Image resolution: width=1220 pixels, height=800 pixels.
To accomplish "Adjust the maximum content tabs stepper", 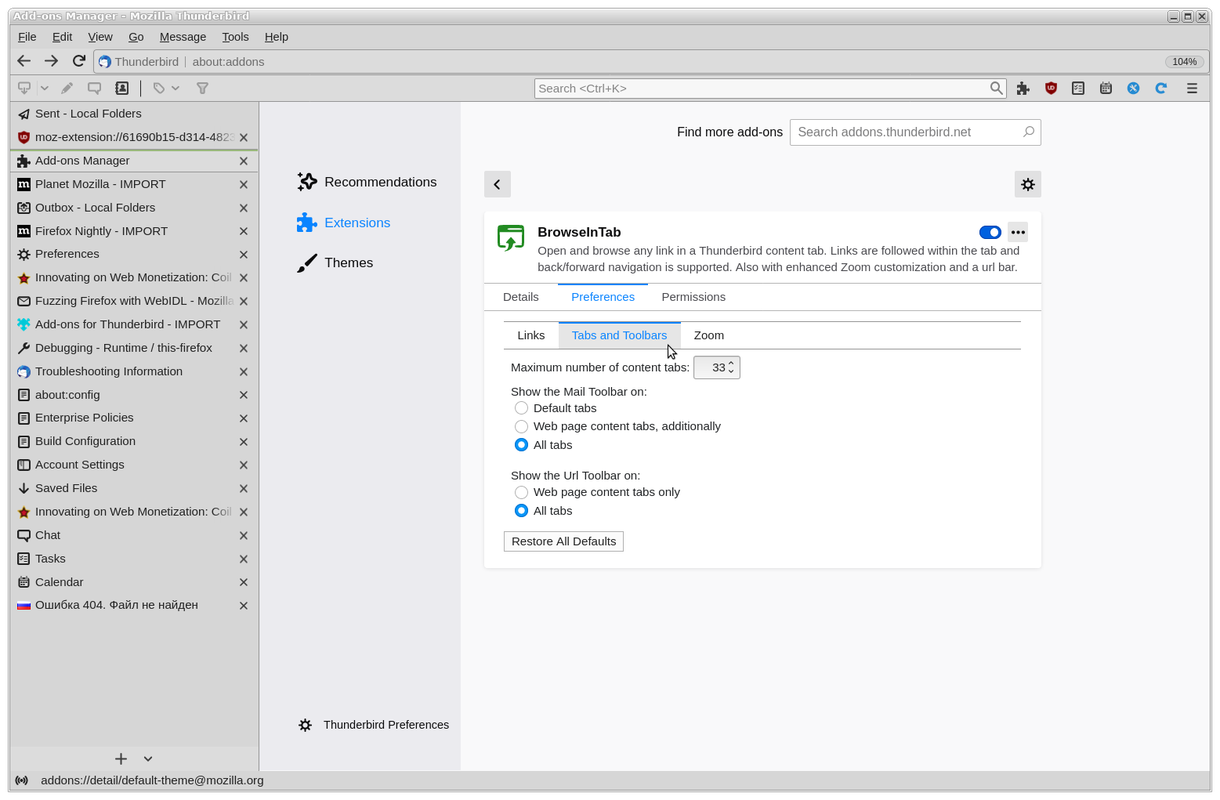I will tap(717, 368).
